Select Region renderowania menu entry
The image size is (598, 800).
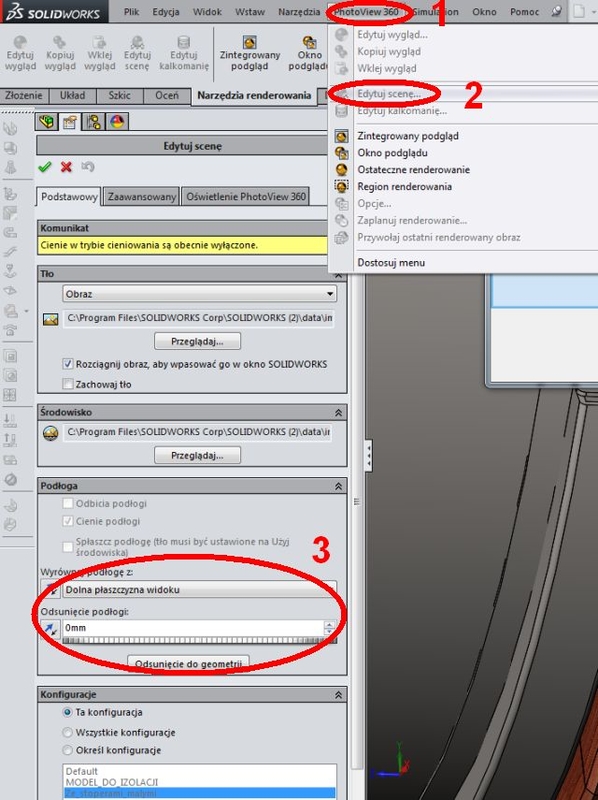click(x=404, y=187)
